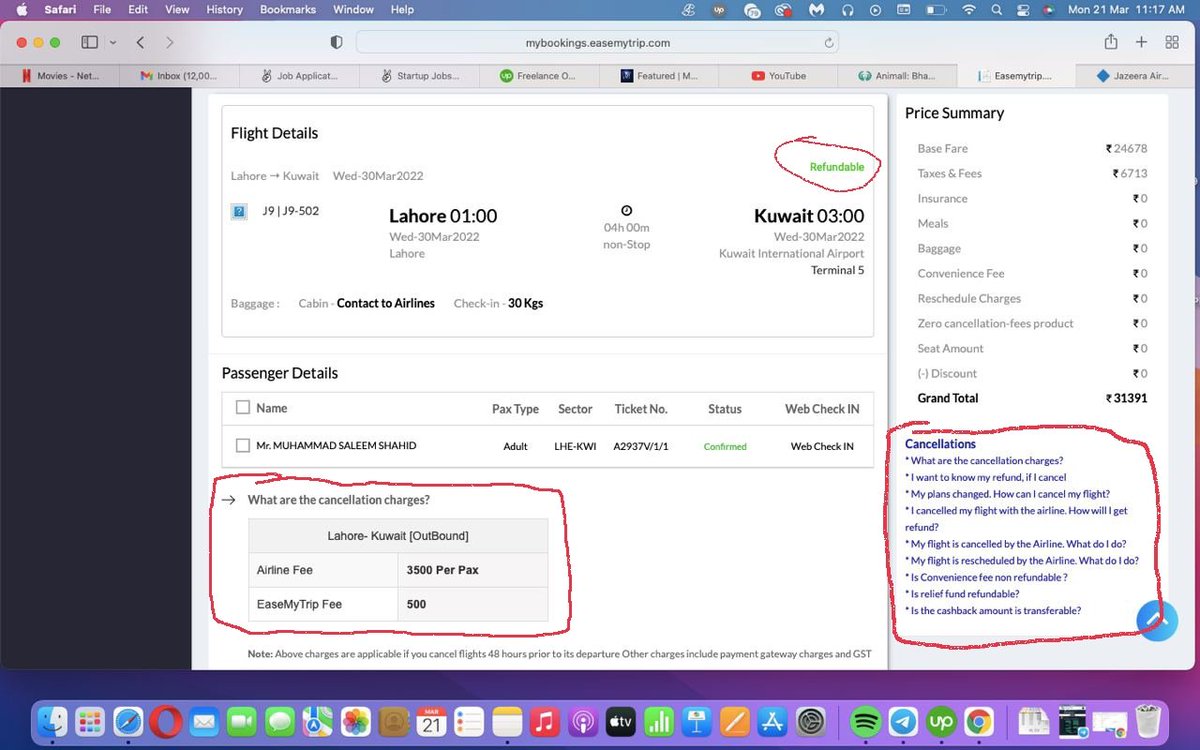Open Control Center in menu bar
The width and height of the screenshot is (1200, 750).
point(1021,9)
